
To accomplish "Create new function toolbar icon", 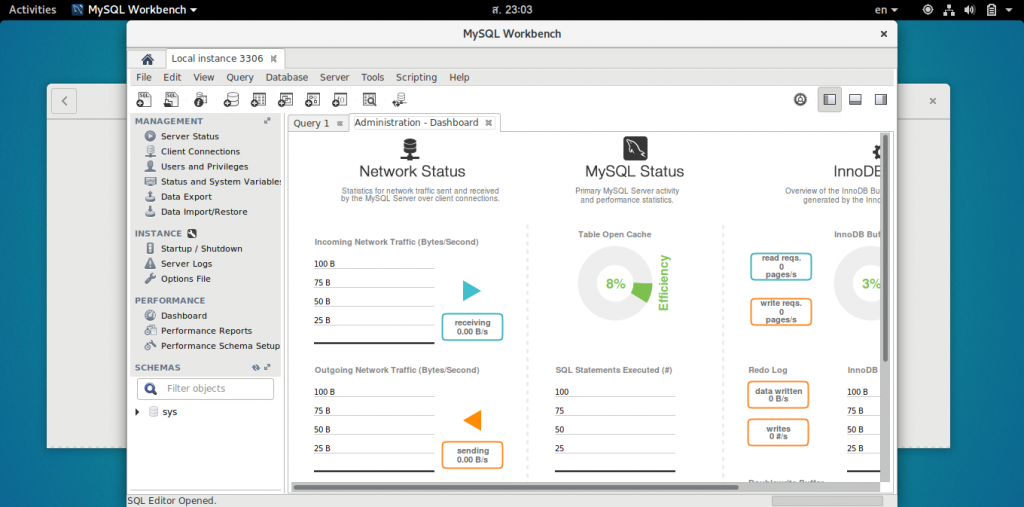I will [x=340, y=99].
